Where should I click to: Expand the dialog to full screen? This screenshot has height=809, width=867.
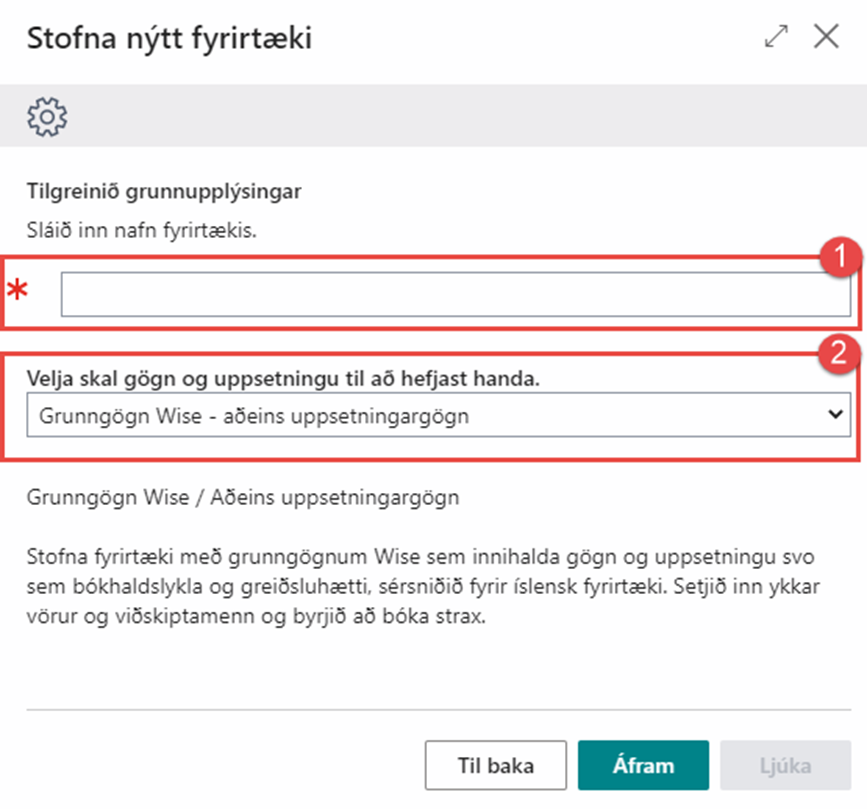click(776, 38)
